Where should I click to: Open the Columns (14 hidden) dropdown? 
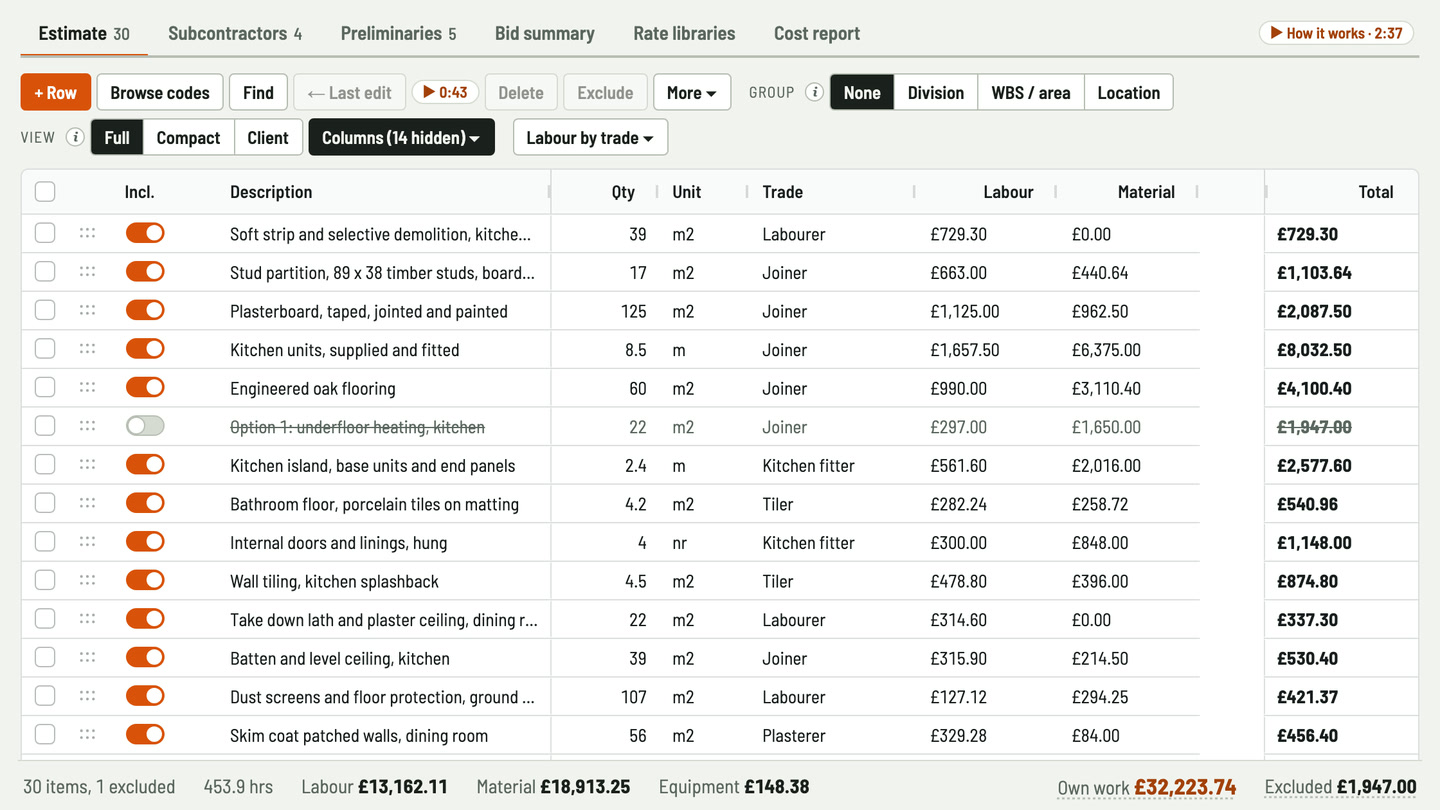tap(401, 137)
